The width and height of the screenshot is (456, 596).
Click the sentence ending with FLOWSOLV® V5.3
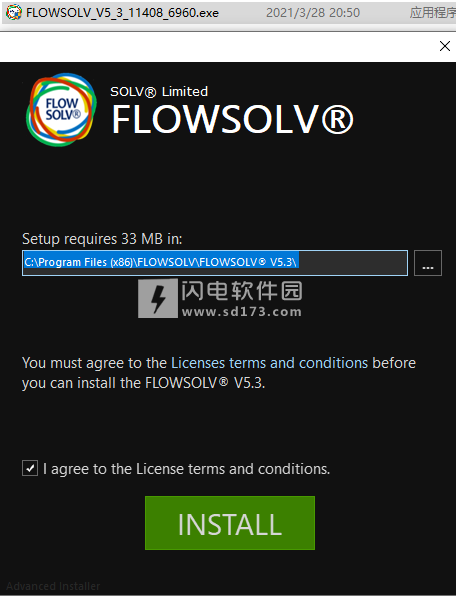pyautogui.click(x=218, y=373)
